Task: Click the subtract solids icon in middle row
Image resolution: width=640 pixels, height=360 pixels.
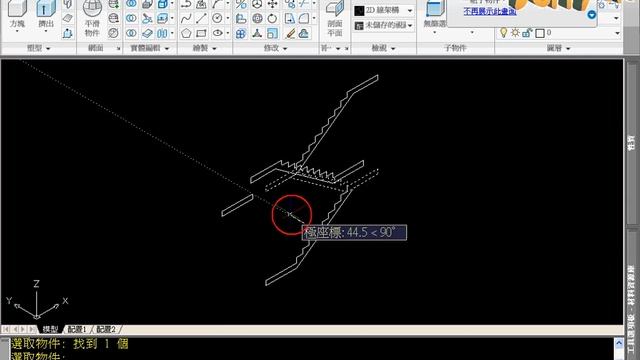Action: point(131,18)
